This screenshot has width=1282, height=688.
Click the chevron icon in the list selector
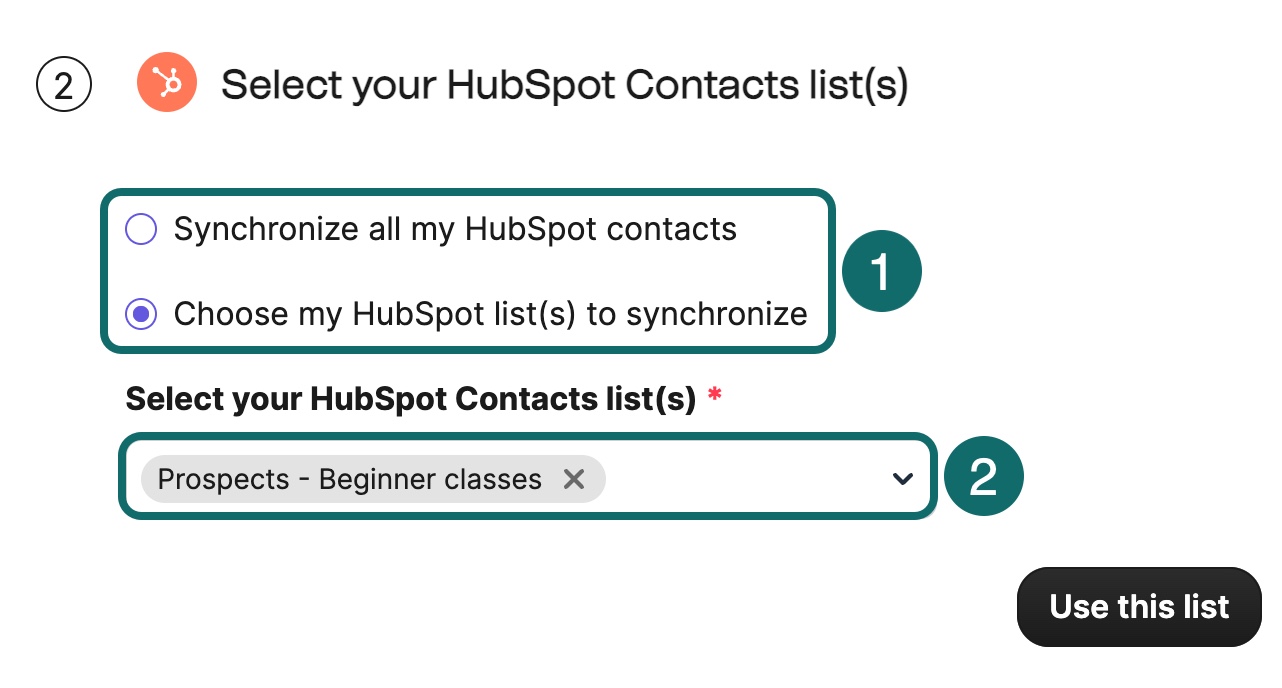pos(902,478)
